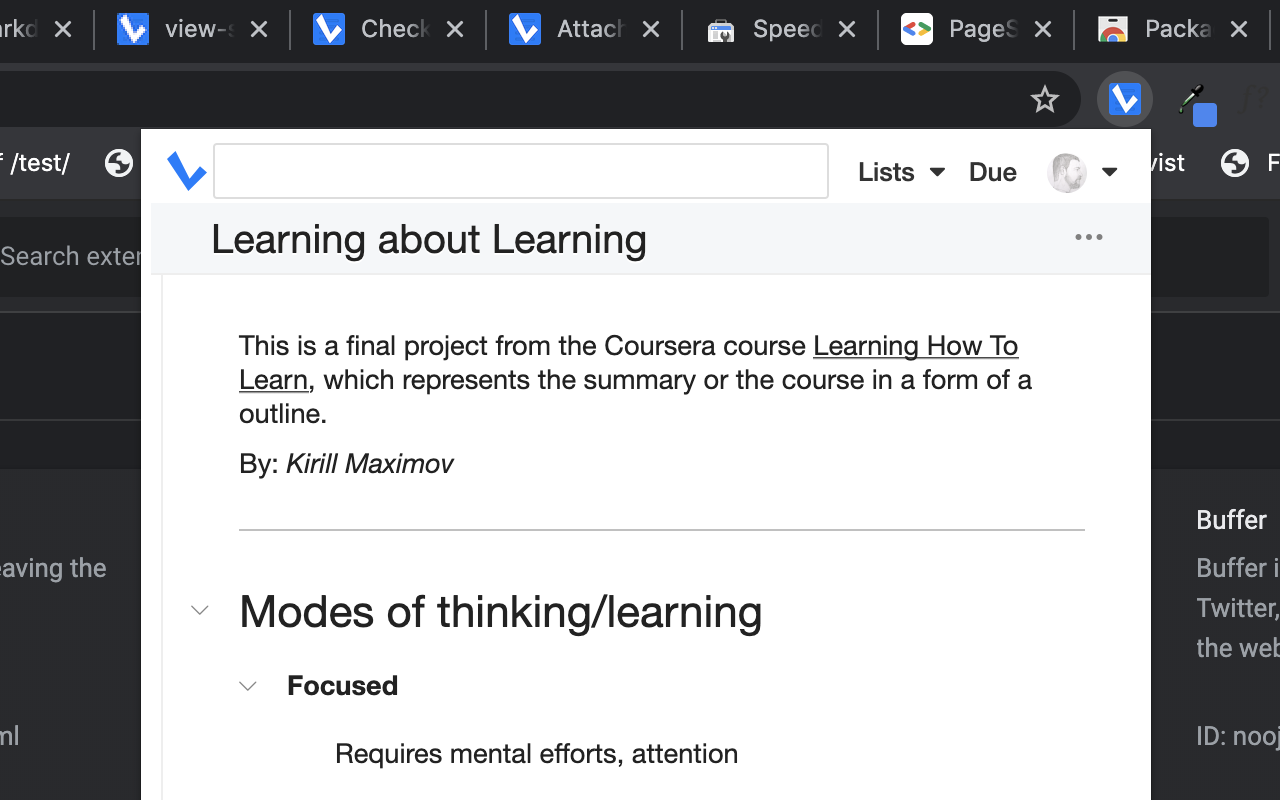
Task: Select the Requires mental efforts, attention item
Action: coord(536,754)
